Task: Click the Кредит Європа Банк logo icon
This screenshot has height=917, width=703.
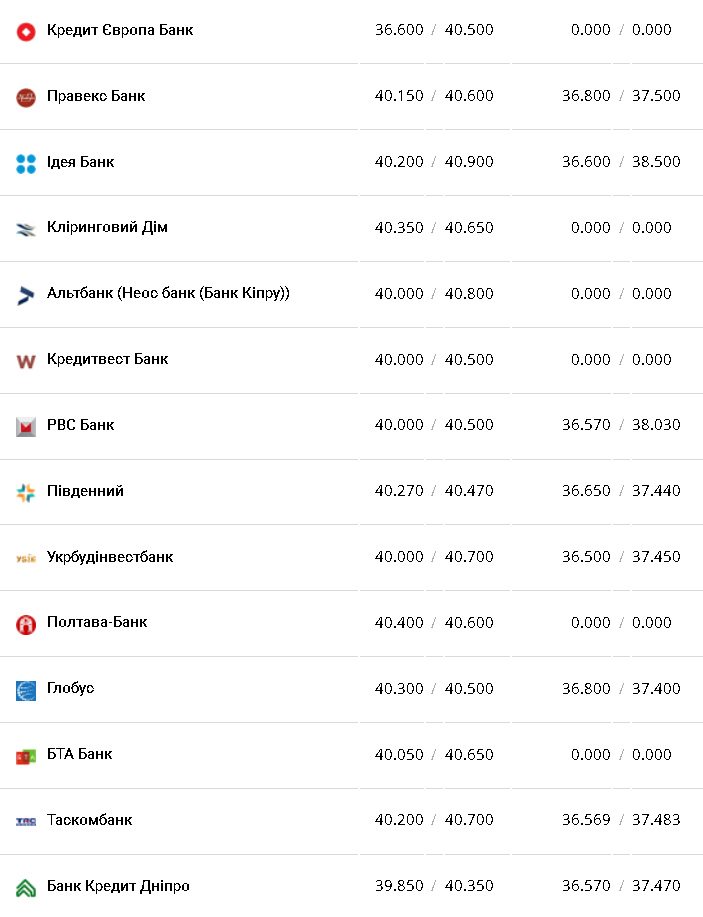Action: pos(26,31)
